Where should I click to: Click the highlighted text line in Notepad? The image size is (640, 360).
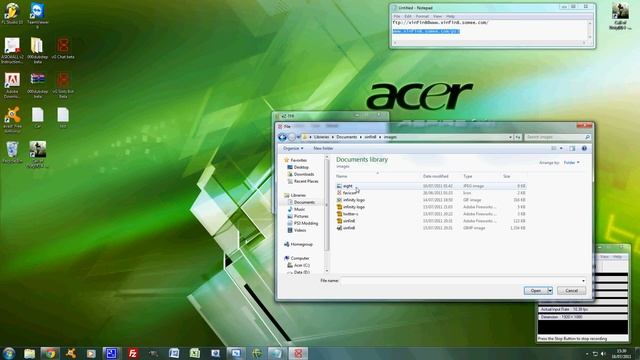[426, 31]
